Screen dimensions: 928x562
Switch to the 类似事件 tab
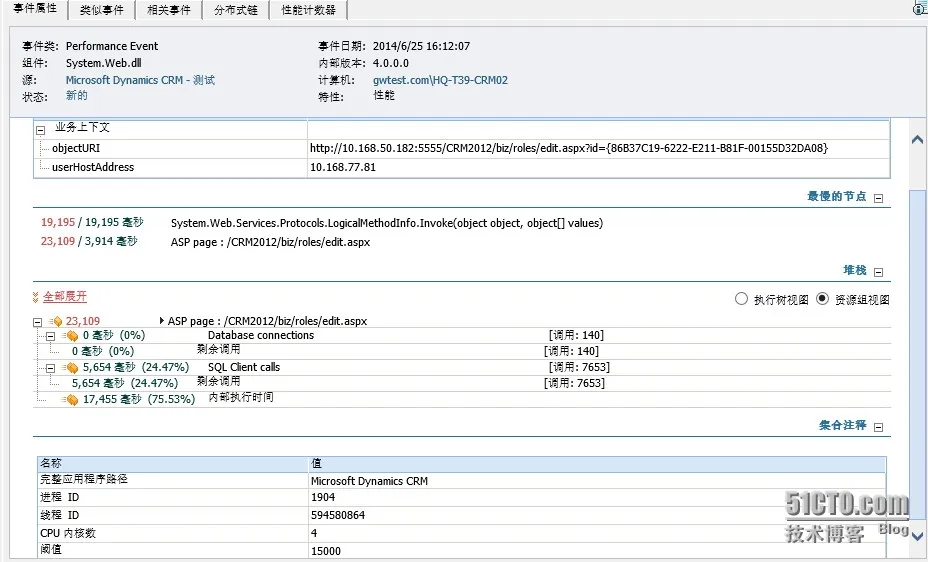click(102, 9)
